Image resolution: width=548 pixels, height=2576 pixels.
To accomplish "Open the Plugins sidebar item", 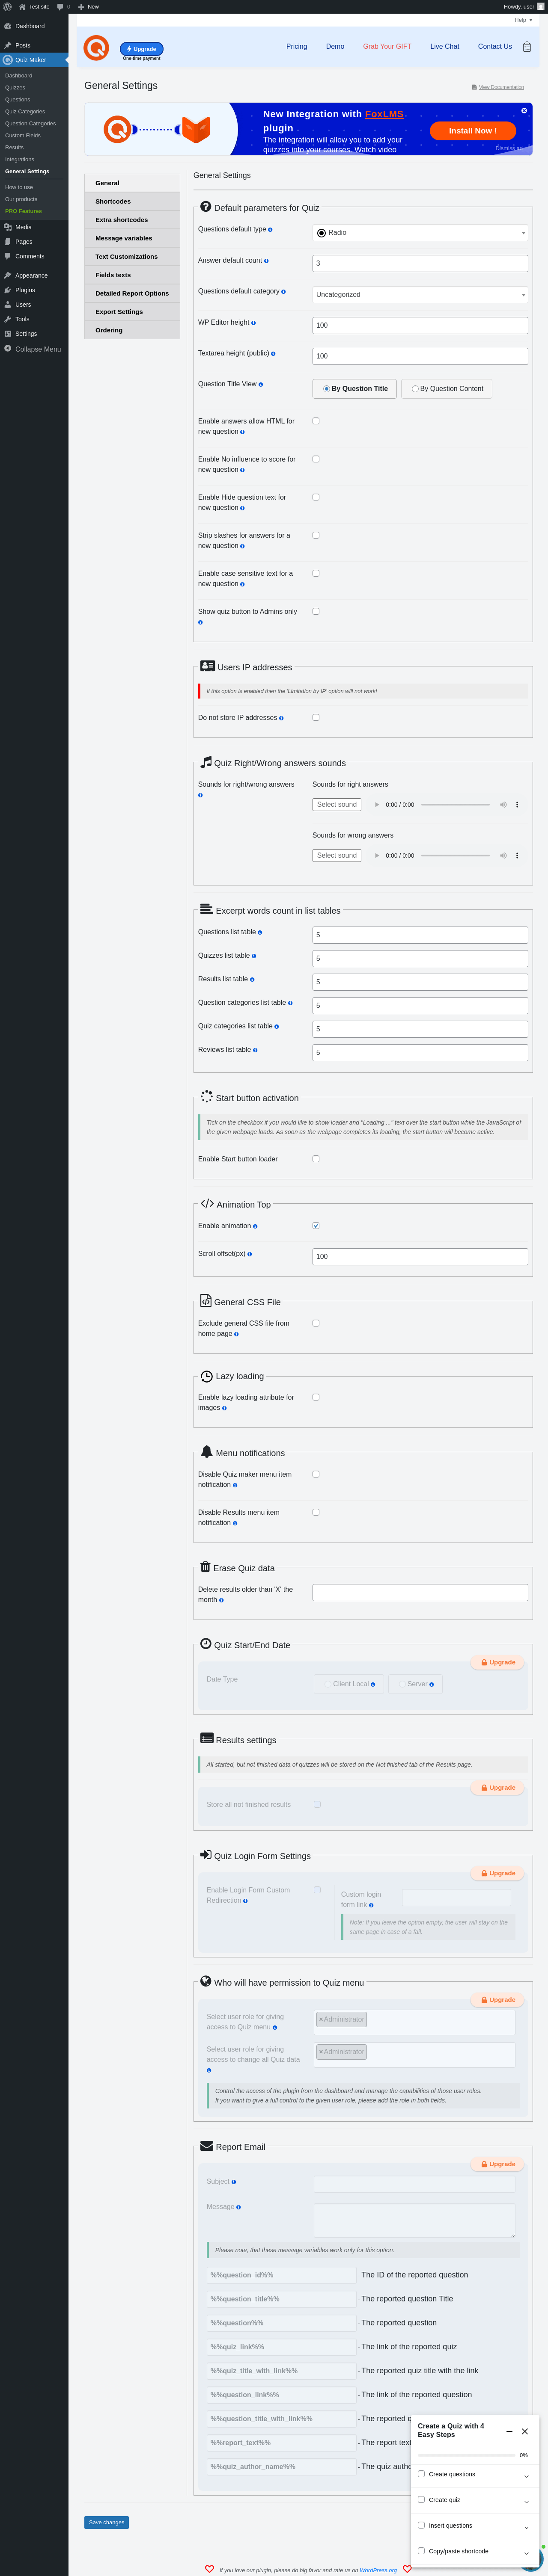I will [x=34, y=290].
